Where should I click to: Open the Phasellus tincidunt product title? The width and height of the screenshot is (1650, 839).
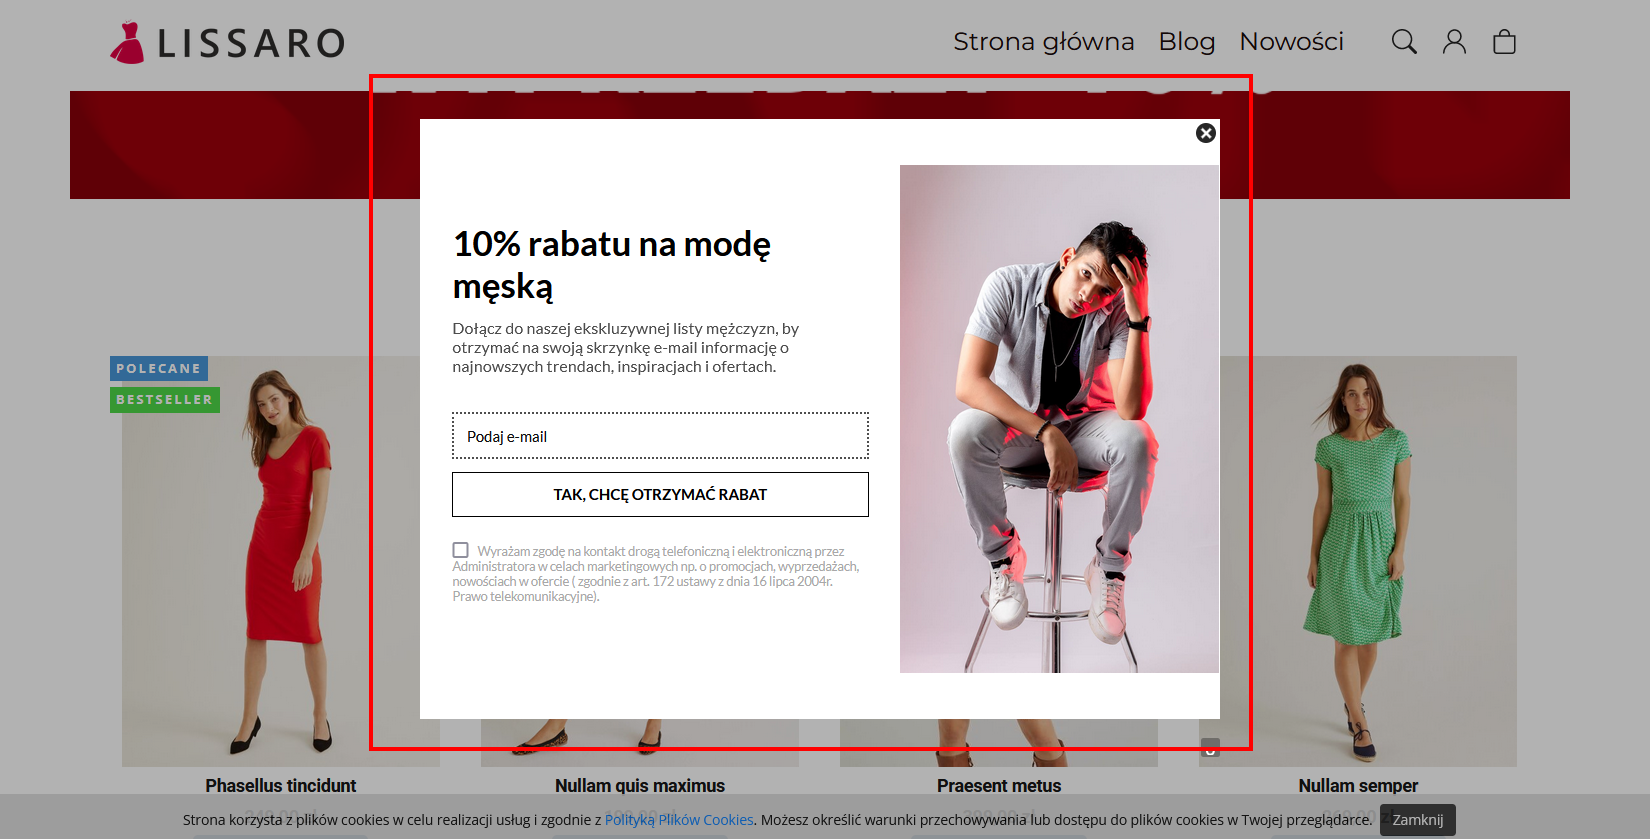(x=281, y=786)
